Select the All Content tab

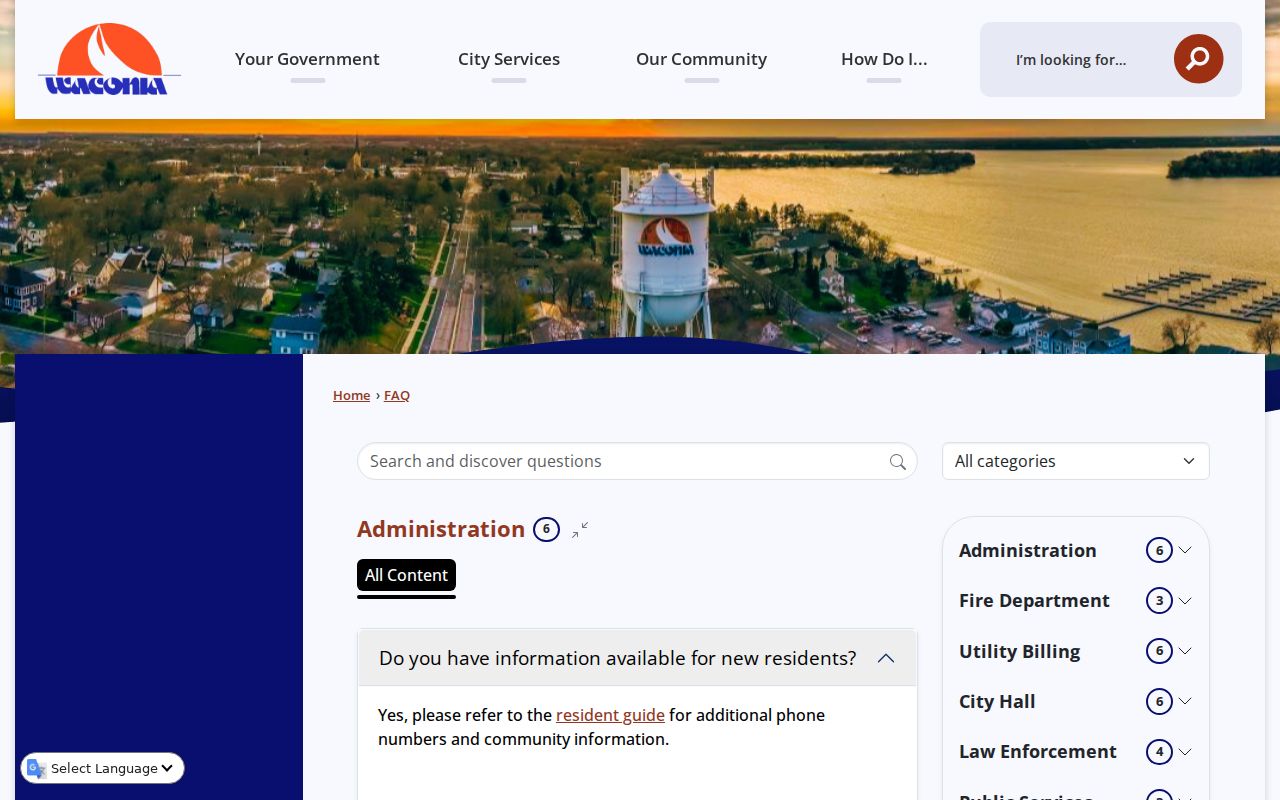point(406,575)
